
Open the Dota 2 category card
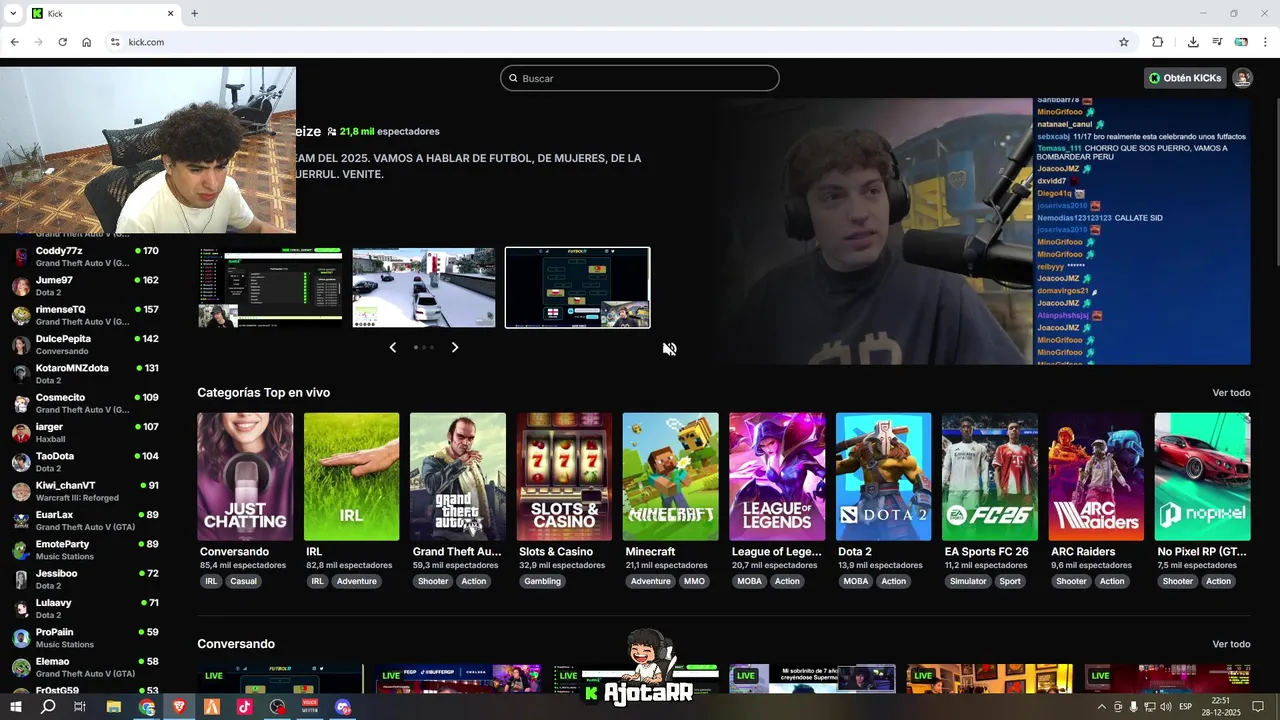pyautogui.click(x=884, y=477)
